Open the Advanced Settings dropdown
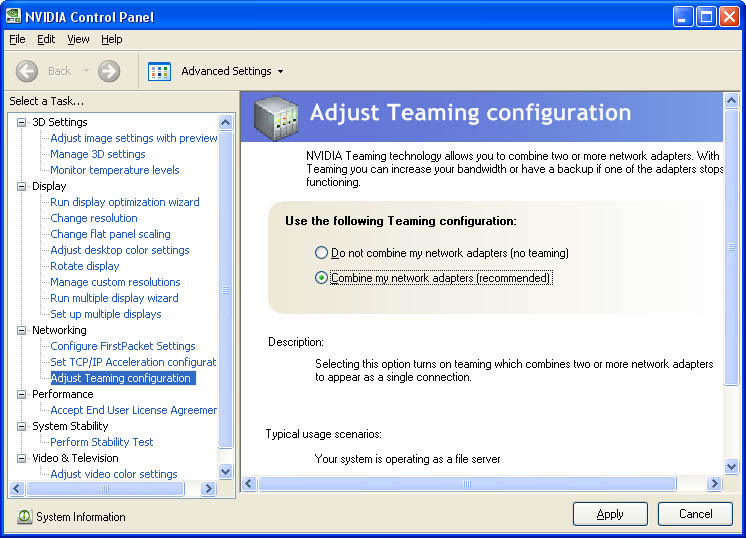Viewport: 746px width, 538px height. [281, 71]
